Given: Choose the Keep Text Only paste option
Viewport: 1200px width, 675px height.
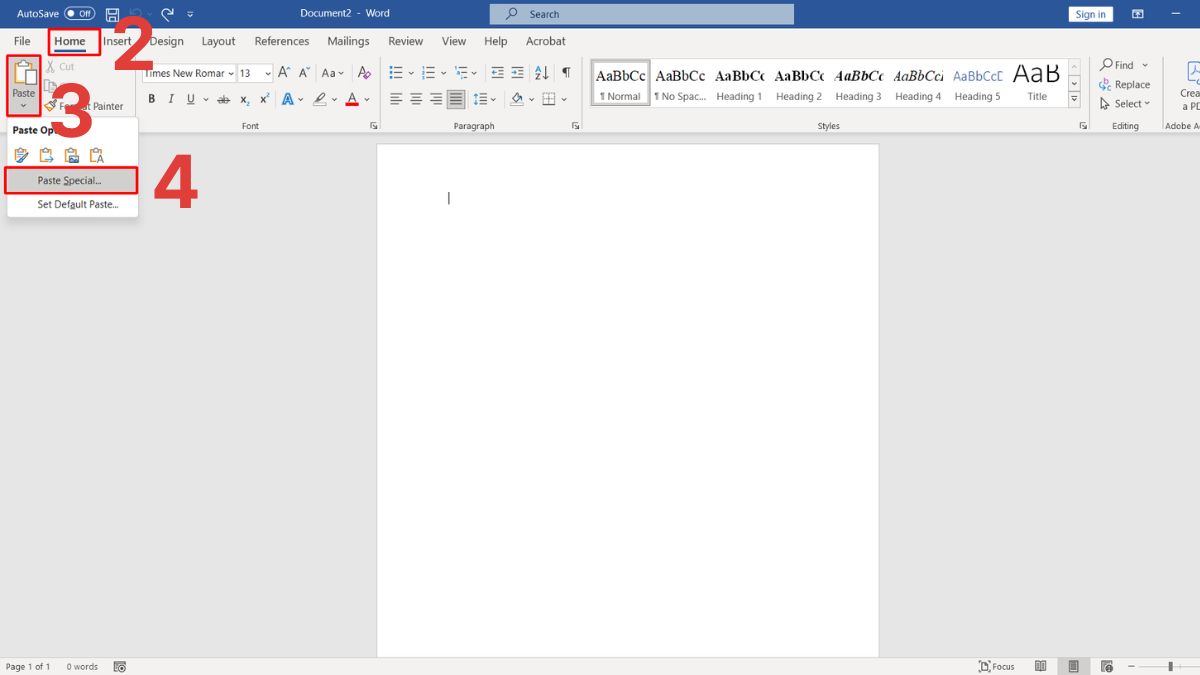Looking at the screenshot, I should point(96,155).
